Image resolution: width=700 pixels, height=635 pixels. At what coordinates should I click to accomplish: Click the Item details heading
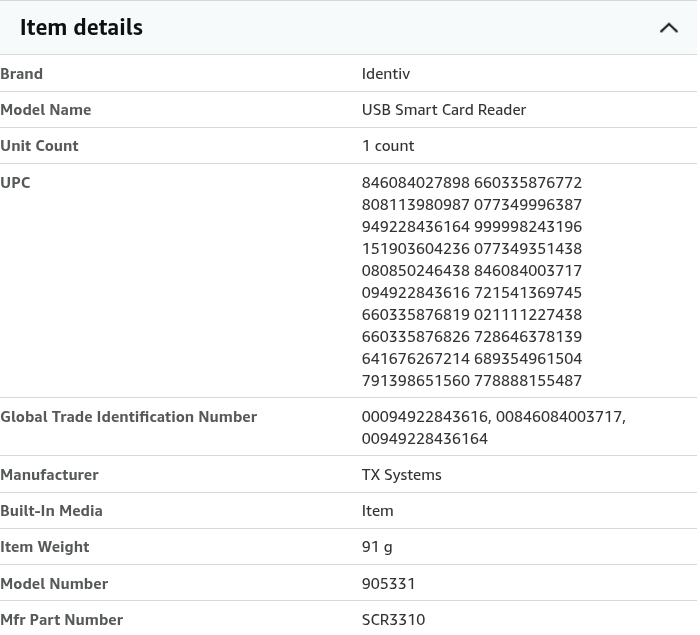coord(81,27)
